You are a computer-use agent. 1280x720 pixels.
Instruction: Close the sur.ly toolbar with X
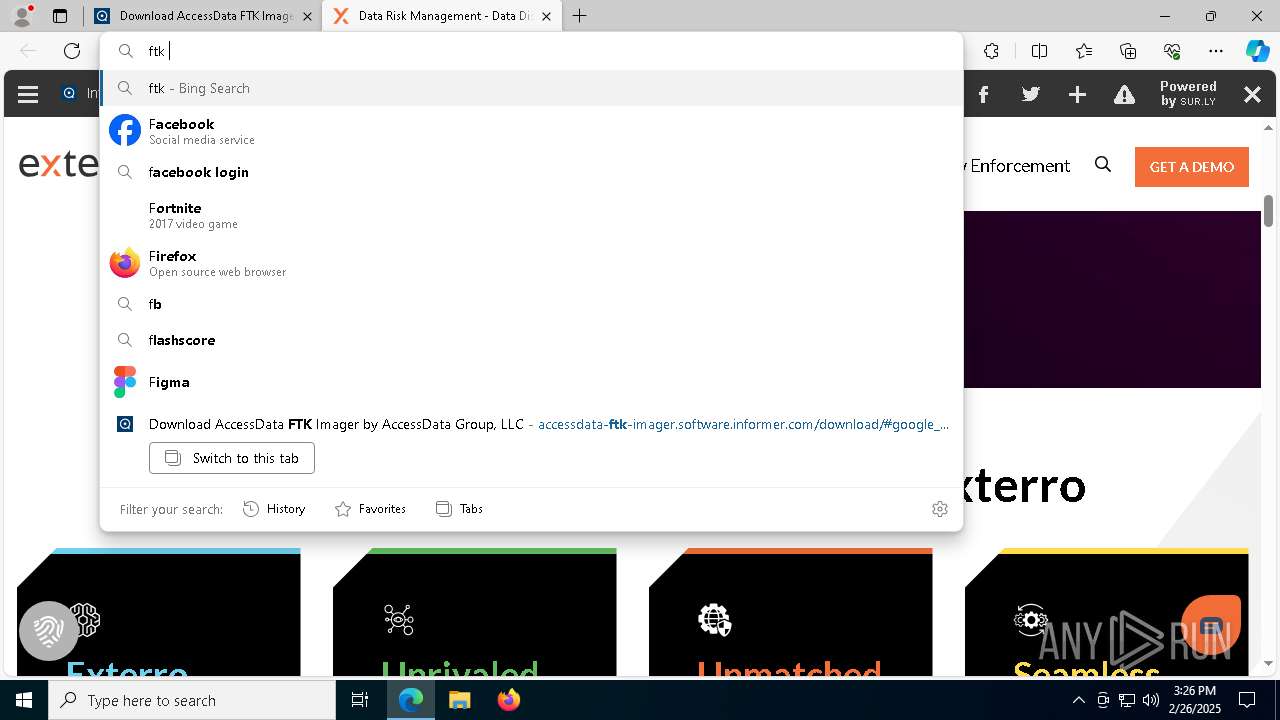coord(1252,94)
